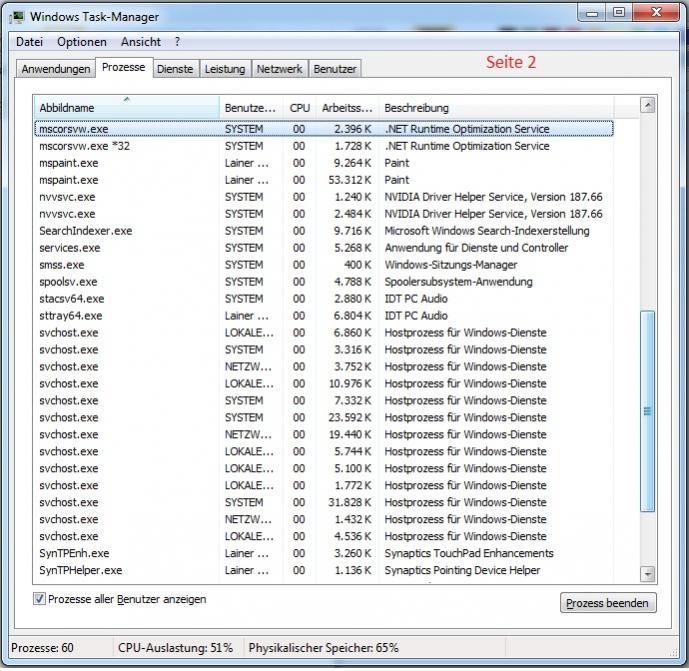
Task: Show the Benutzer tab
Action: pos(335,69)
